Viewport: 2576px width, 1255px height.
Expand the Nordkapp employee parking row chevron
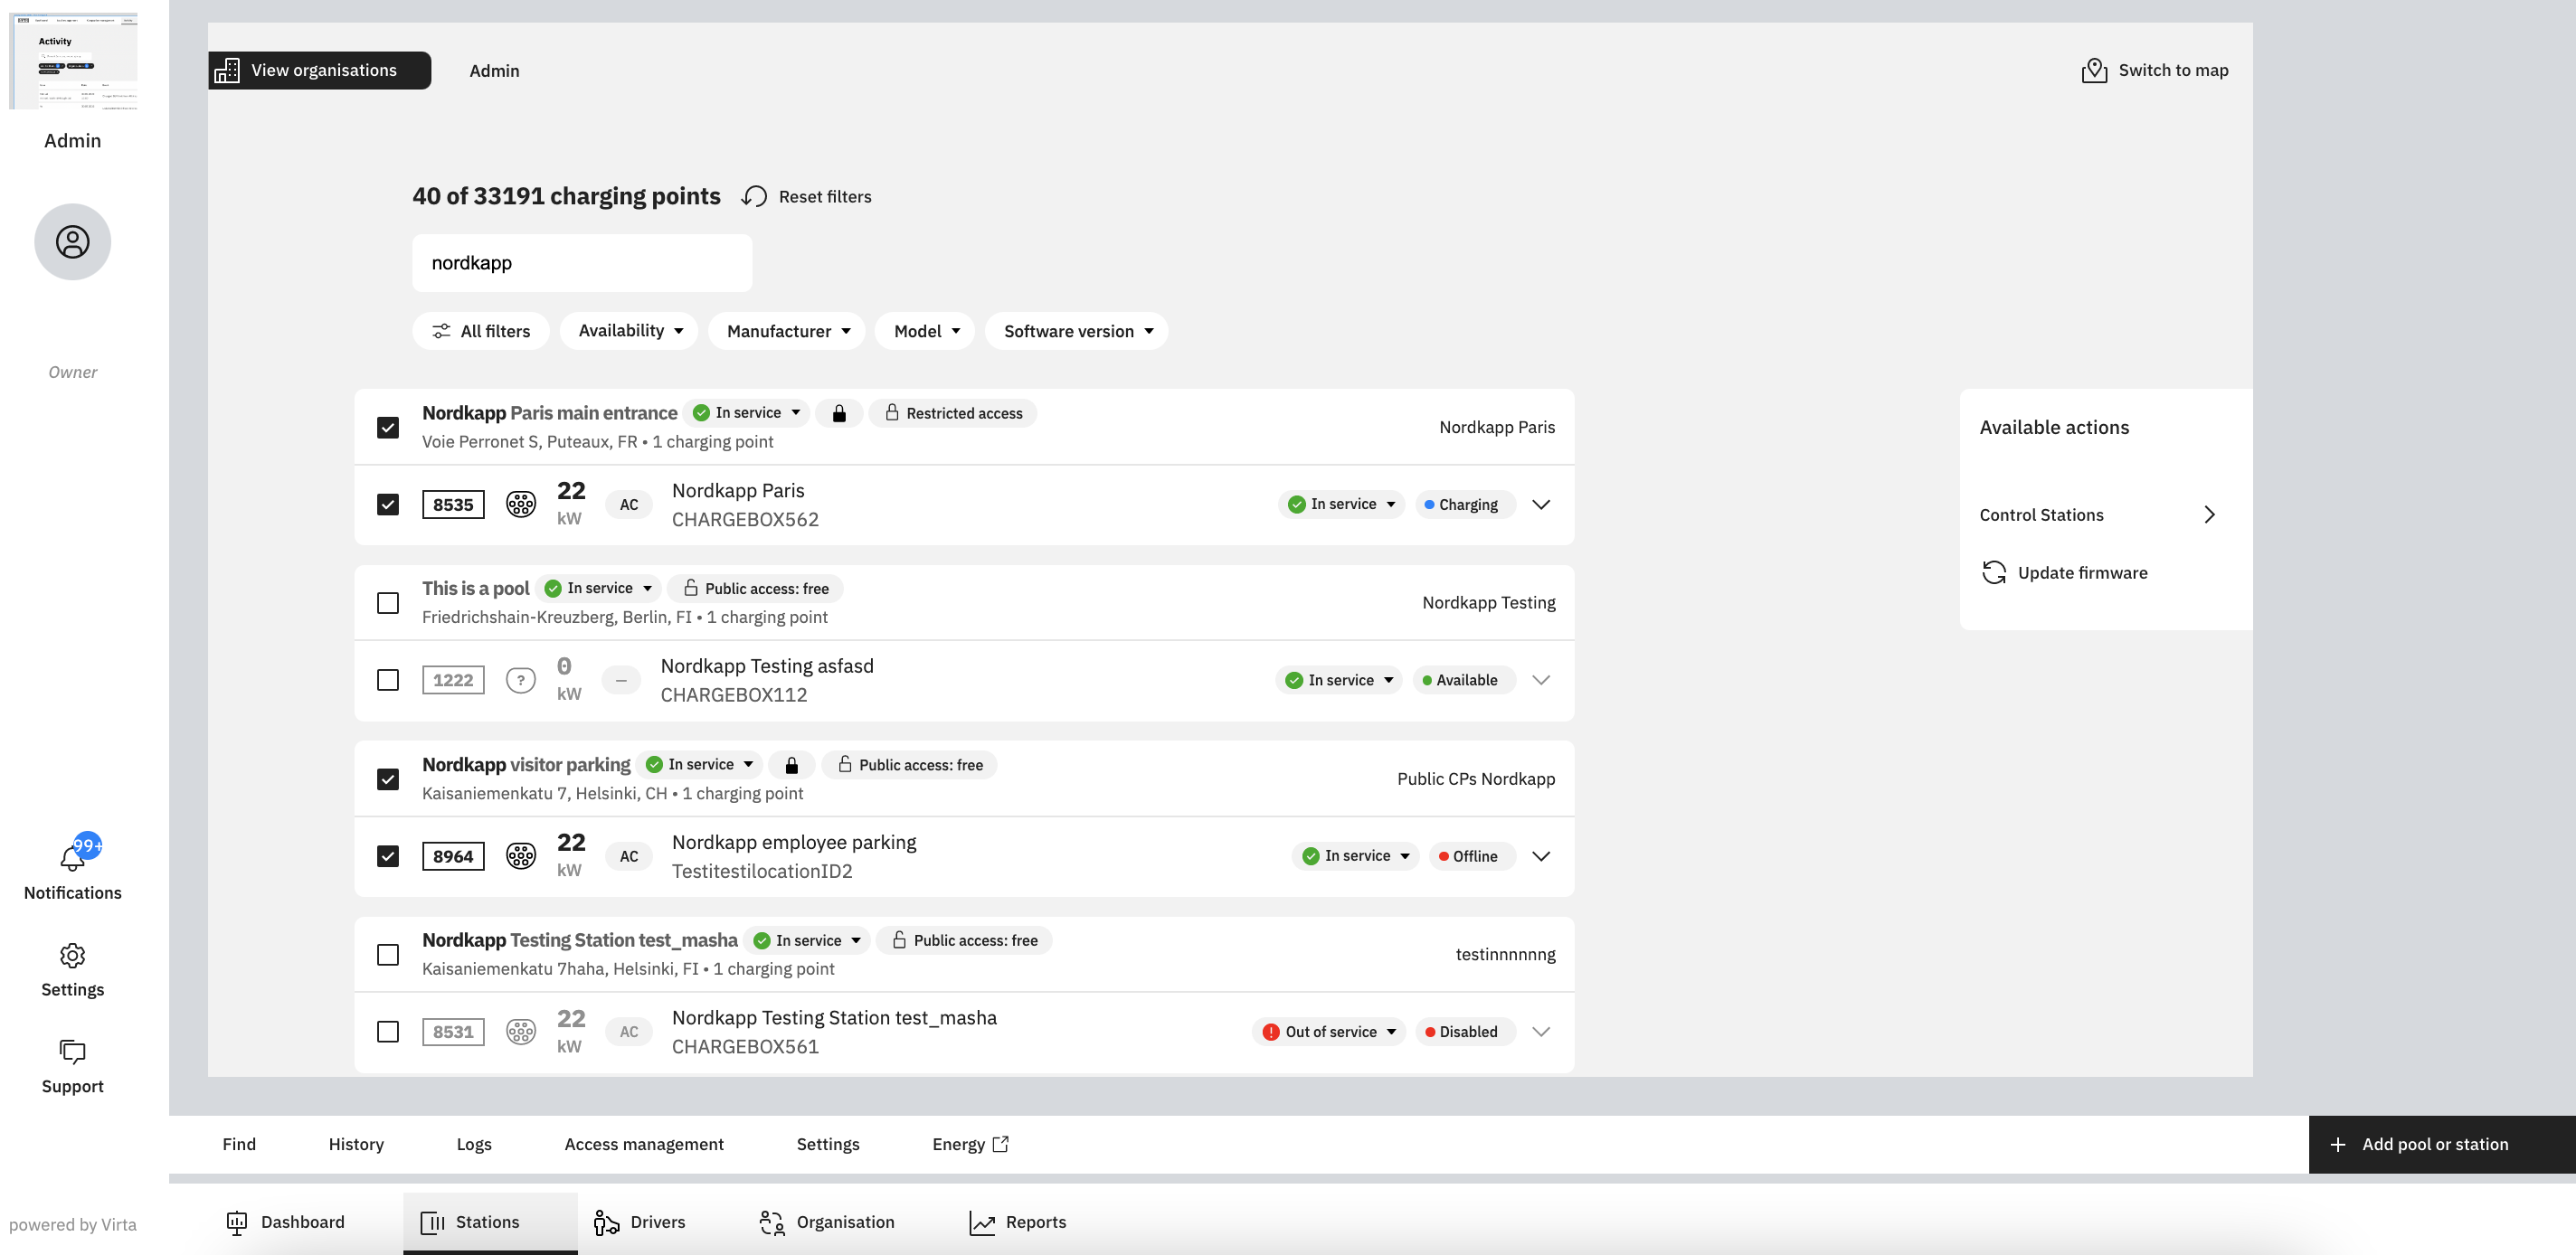(x=1541, y=856)
